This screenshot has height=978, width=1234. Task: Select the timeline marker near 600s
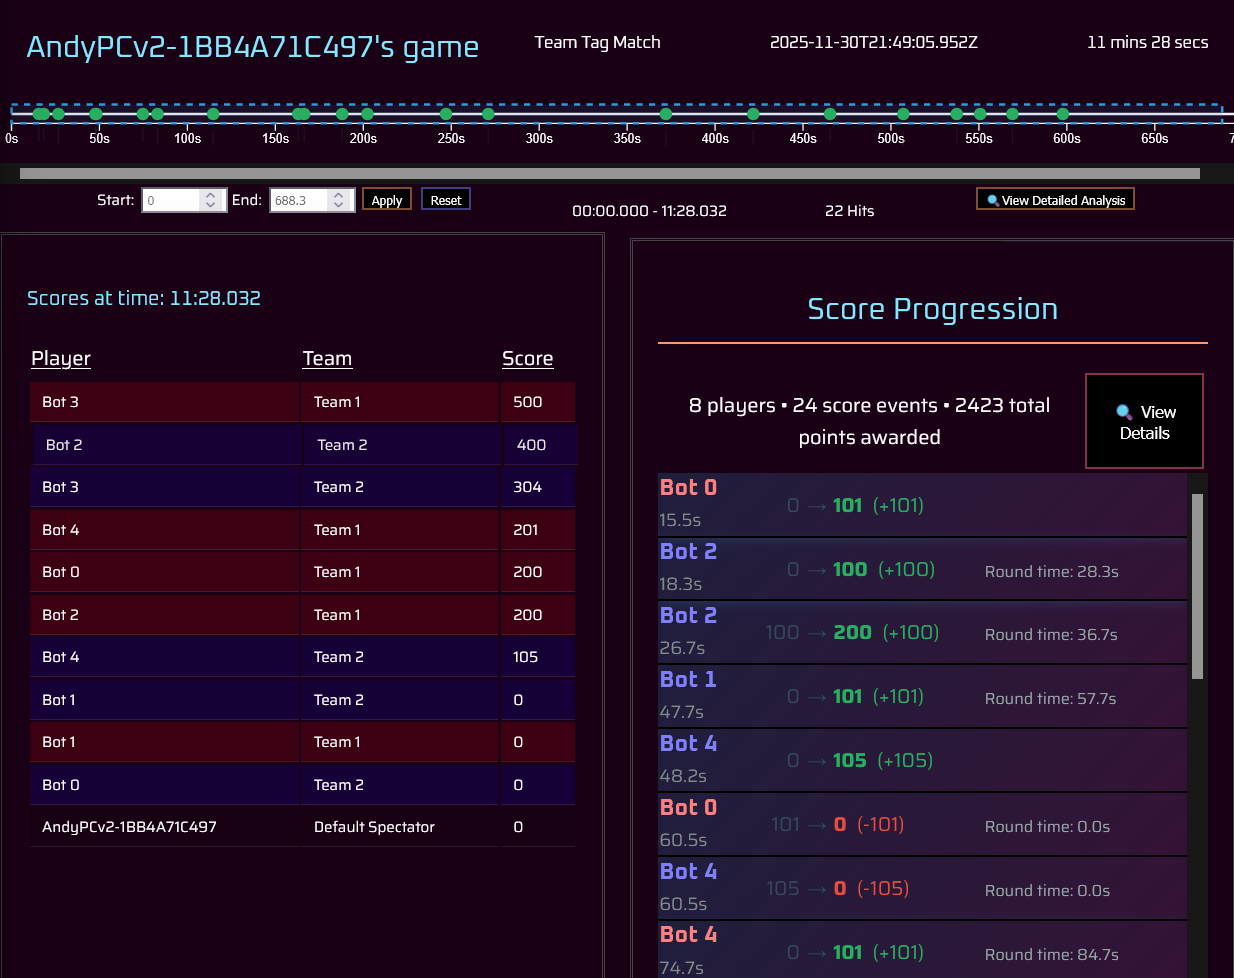1063,115
